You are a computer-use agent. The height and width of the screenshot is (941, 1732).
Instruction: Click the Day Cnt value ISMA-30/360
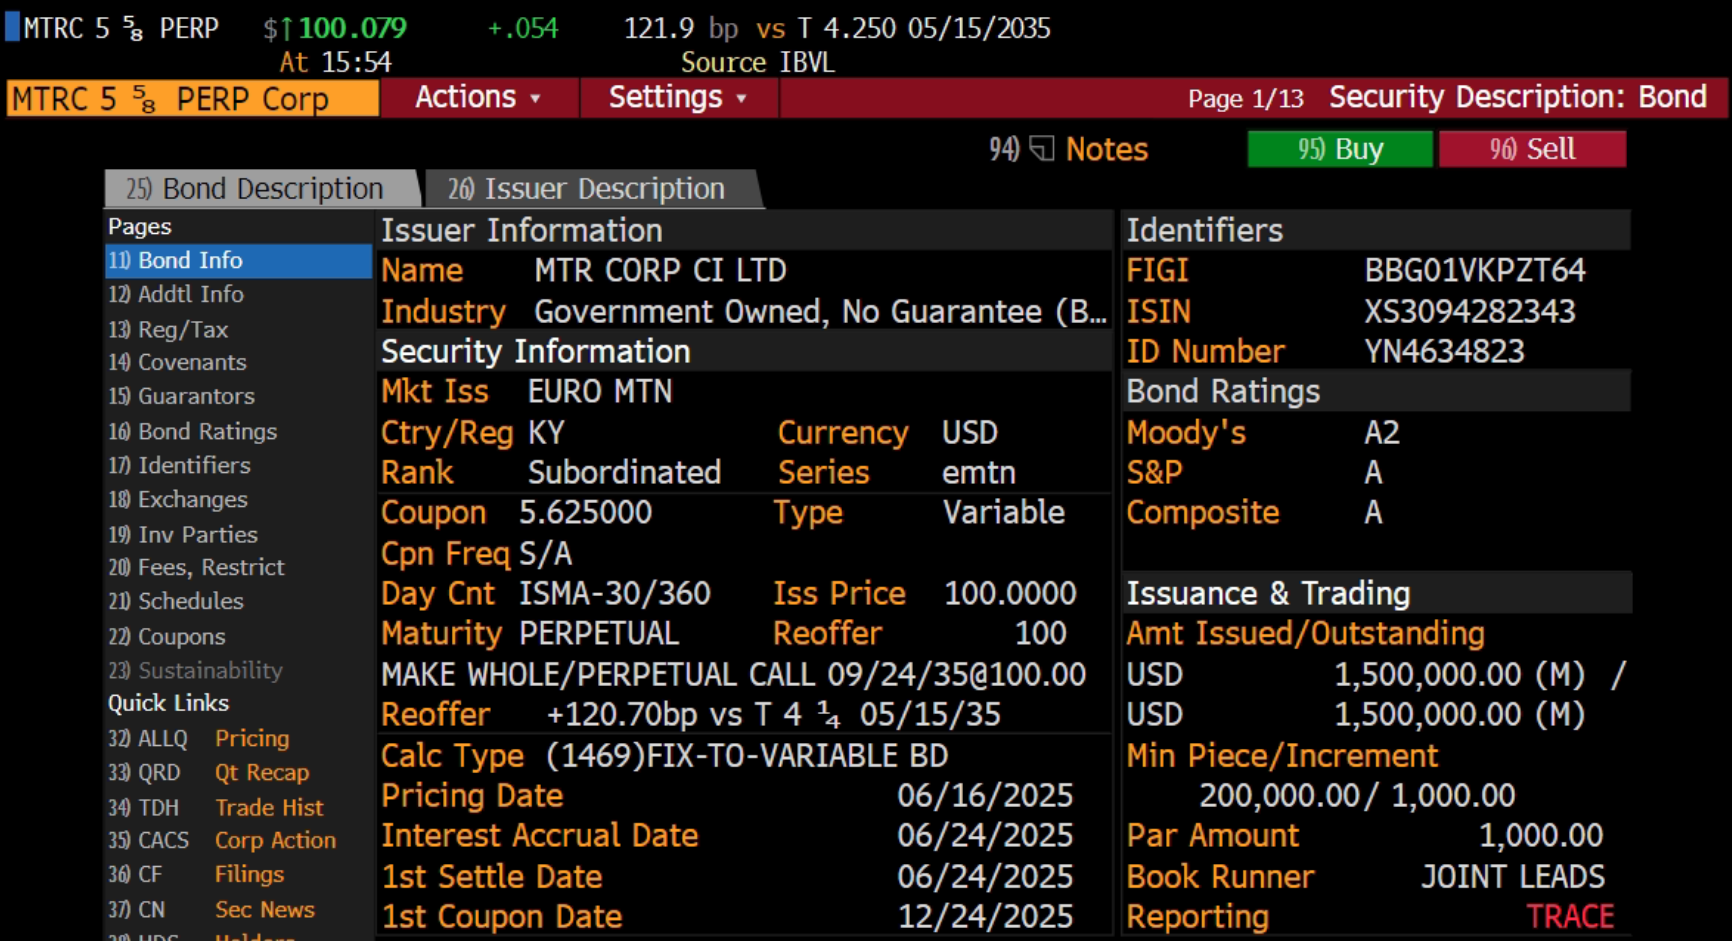point(614,594)
